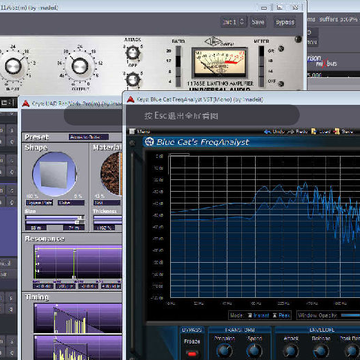Click the lower Timing graph
This screenshot has height=360, width=360.
(78, 348)
